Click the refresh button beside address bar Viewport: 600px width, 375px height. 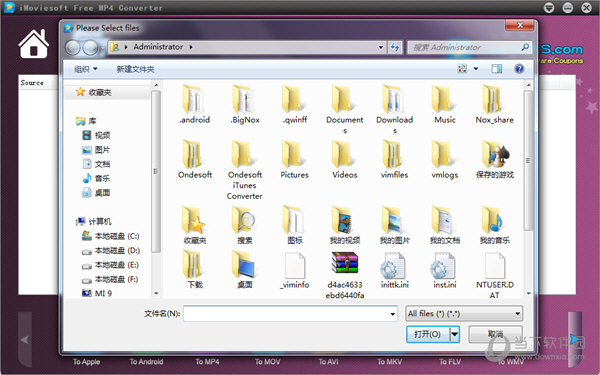click(395, 47)
